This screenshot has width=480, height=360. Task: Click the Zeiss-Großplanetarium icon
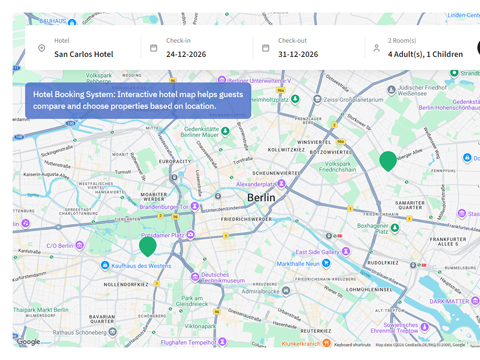[x=317, y=99]
